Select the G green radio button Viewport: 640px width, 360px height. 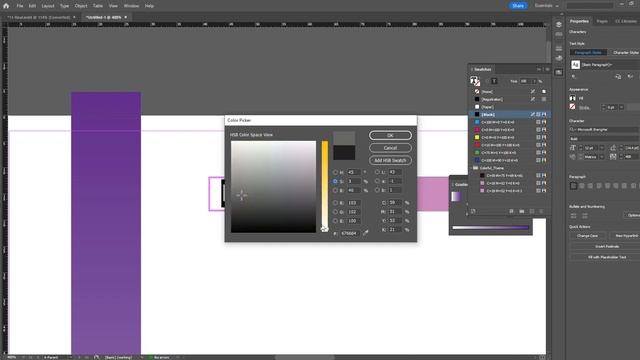[335, 211]
